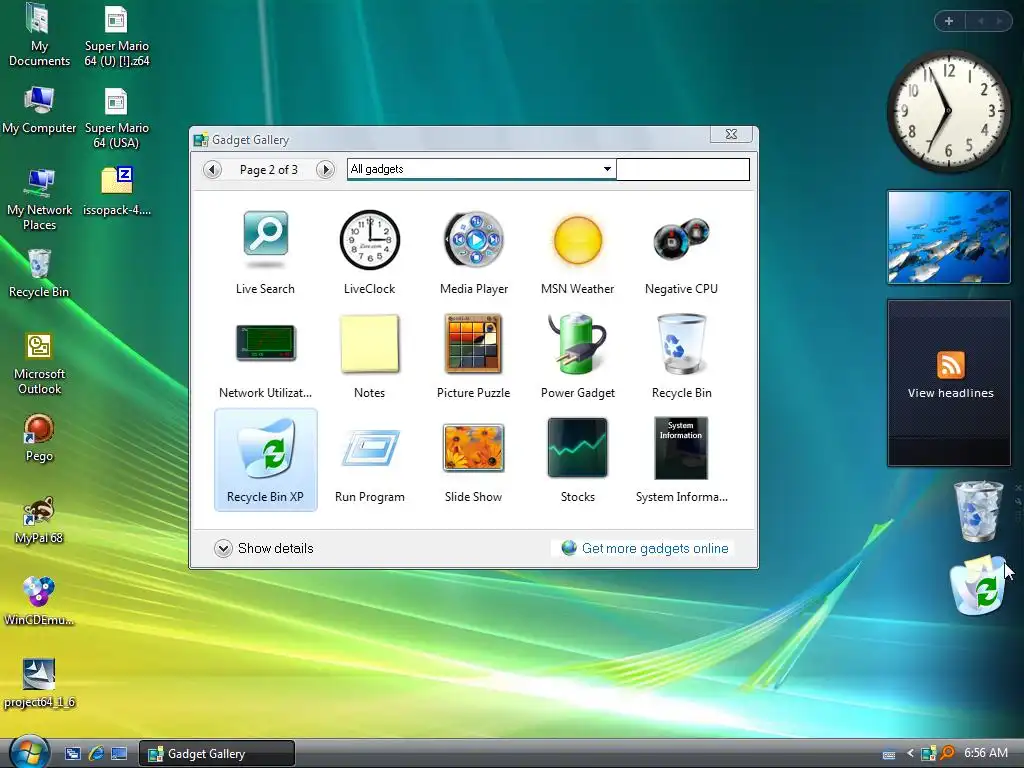This screenshot has width=1024, height=768.
Task: Click the magnifier icon in system tray
Action: click(946, 754)
